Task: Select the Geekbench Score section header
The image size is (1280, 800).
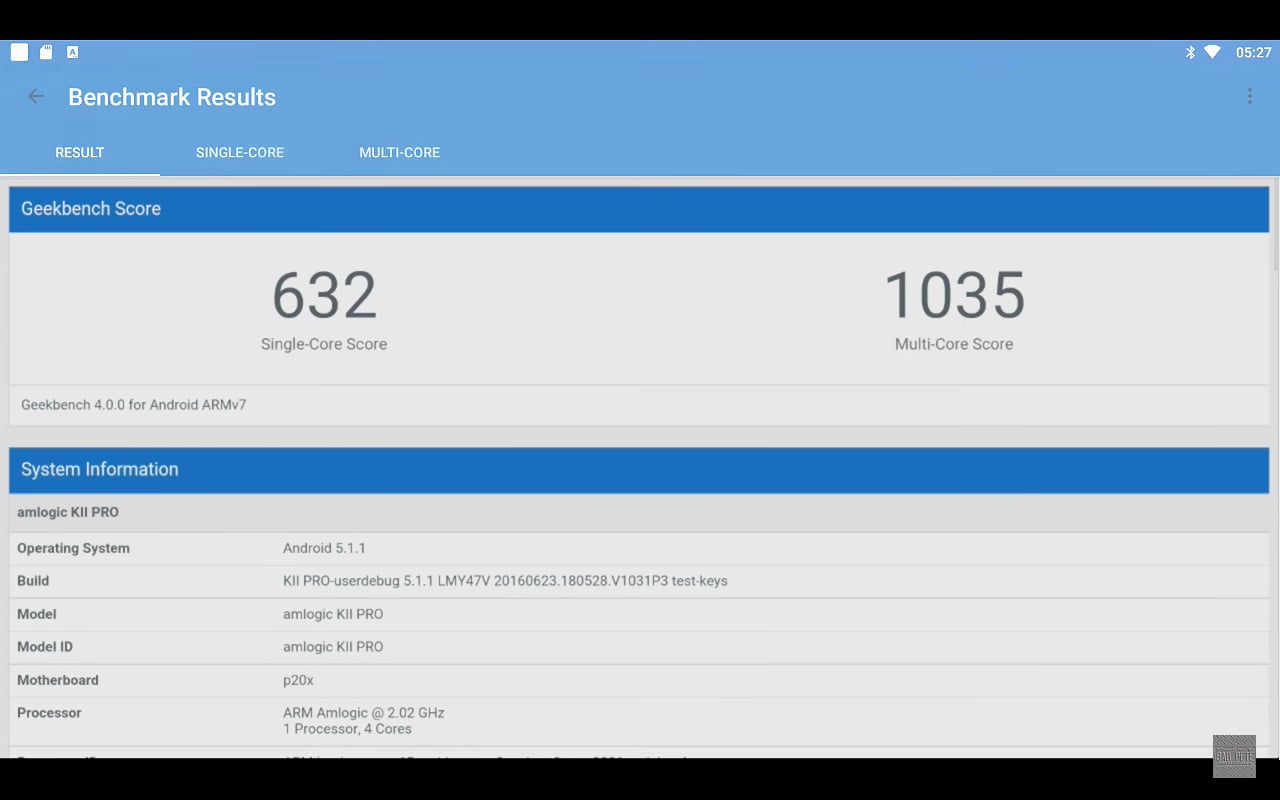Action: click(x=639, y=209)
